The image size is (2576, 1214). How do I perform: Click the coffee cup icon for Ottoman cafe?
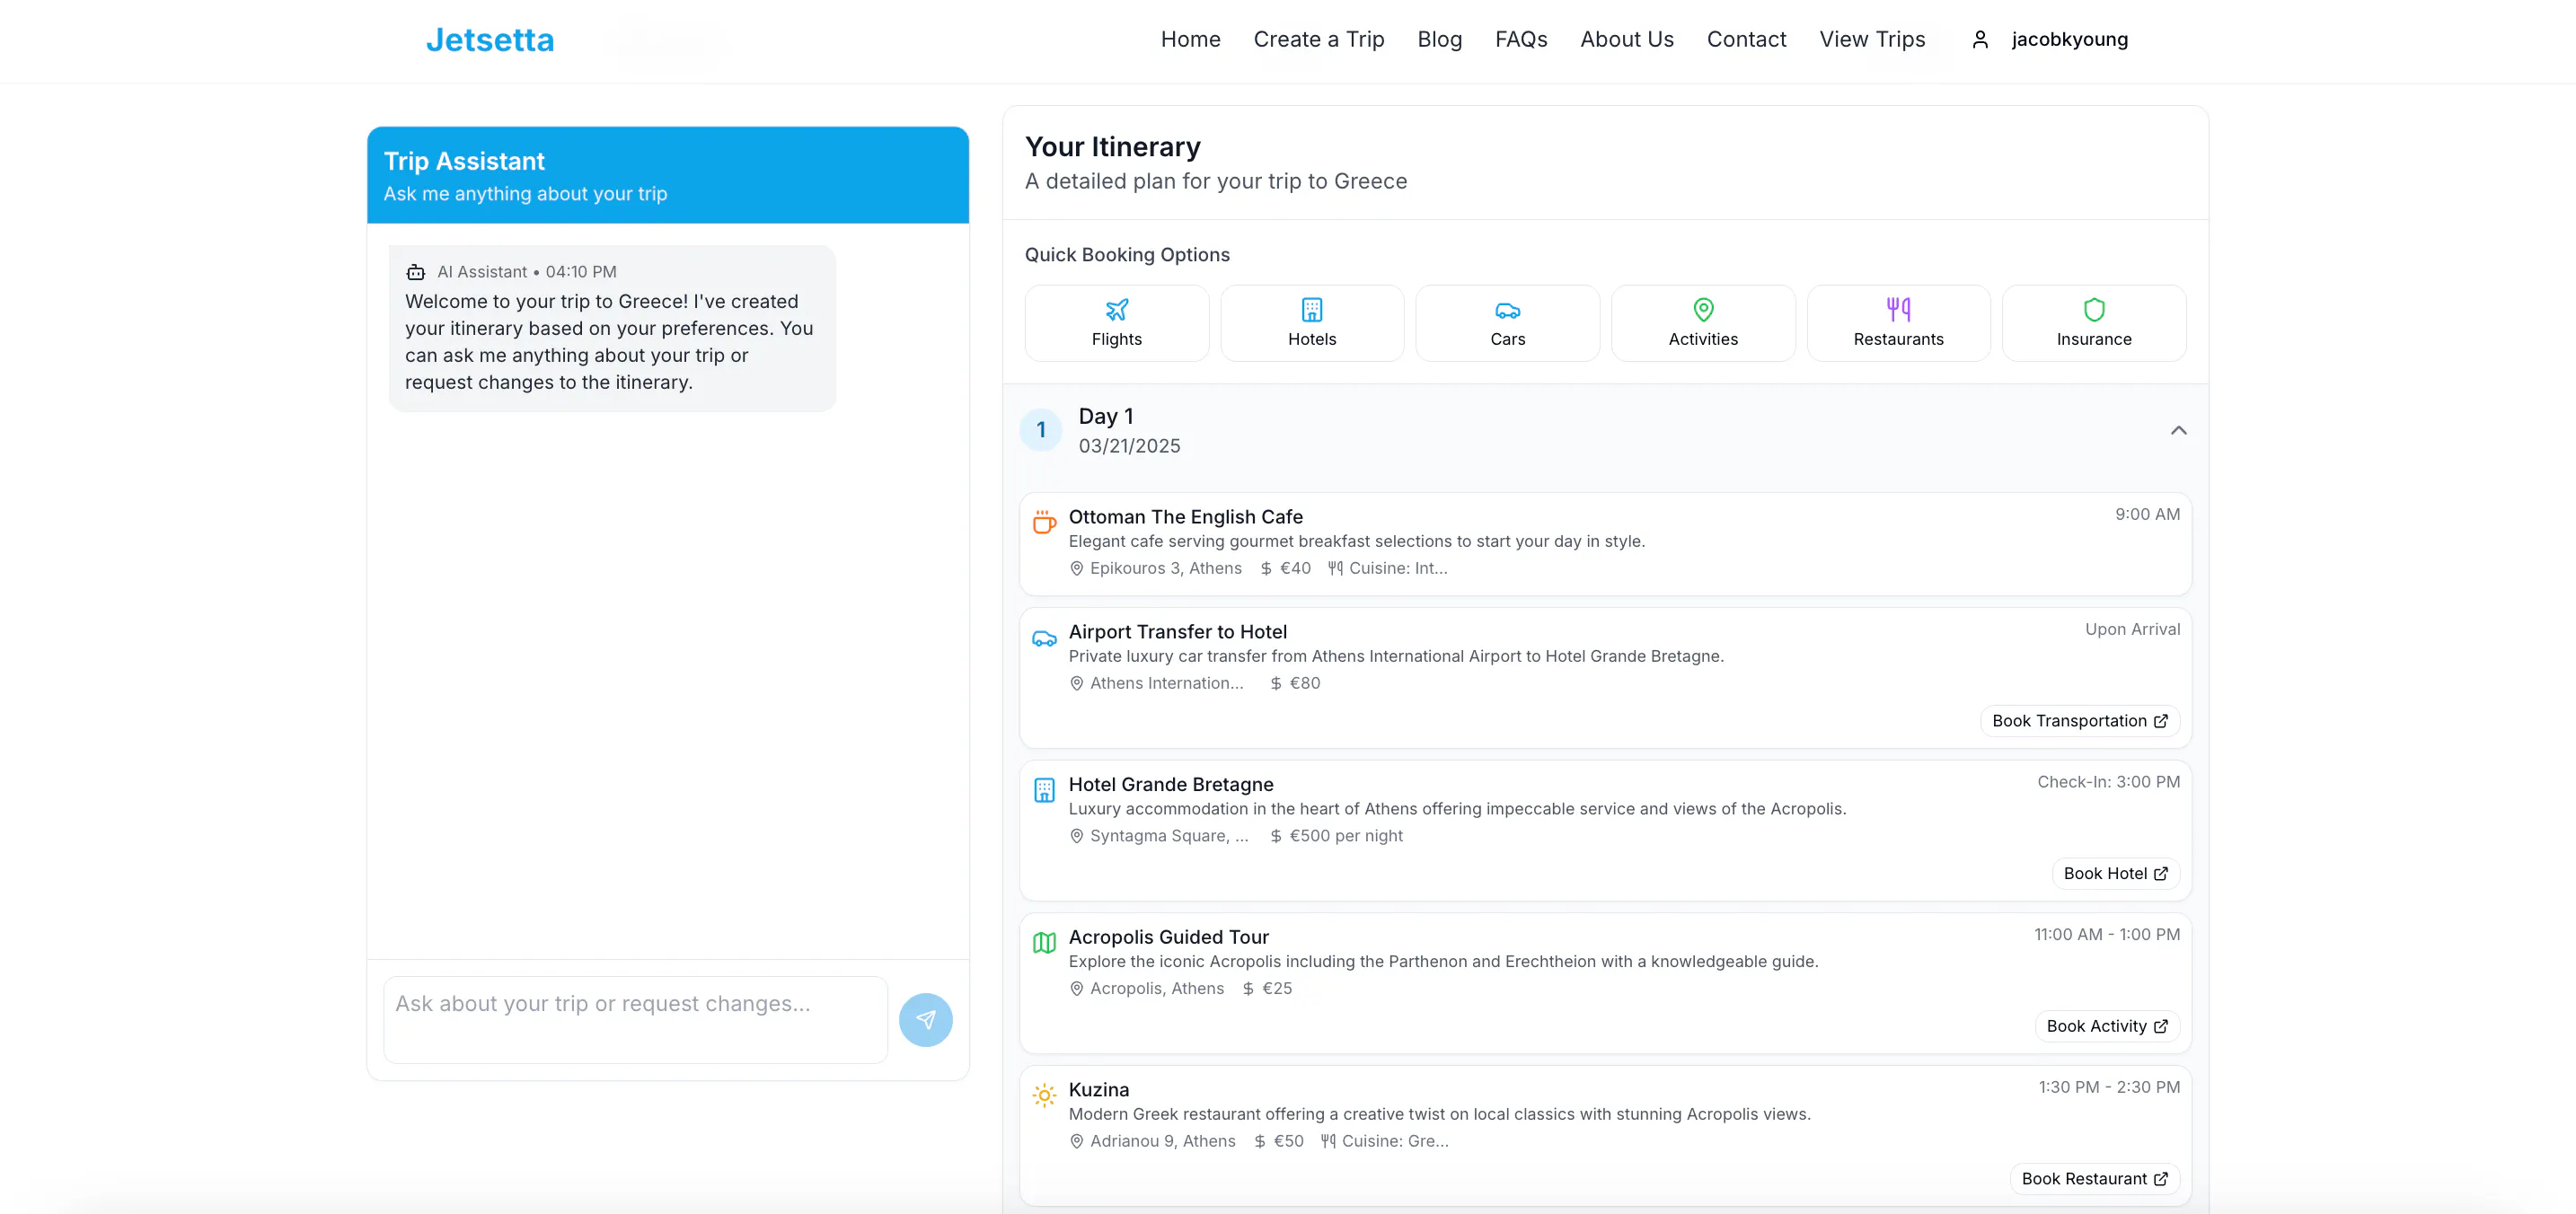point(1043,521)
